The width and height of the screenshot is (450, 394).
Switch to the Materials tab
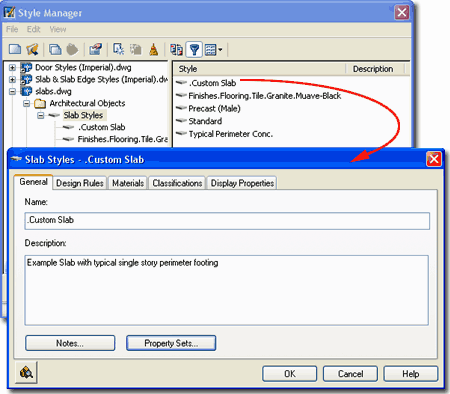click(128, 183)
